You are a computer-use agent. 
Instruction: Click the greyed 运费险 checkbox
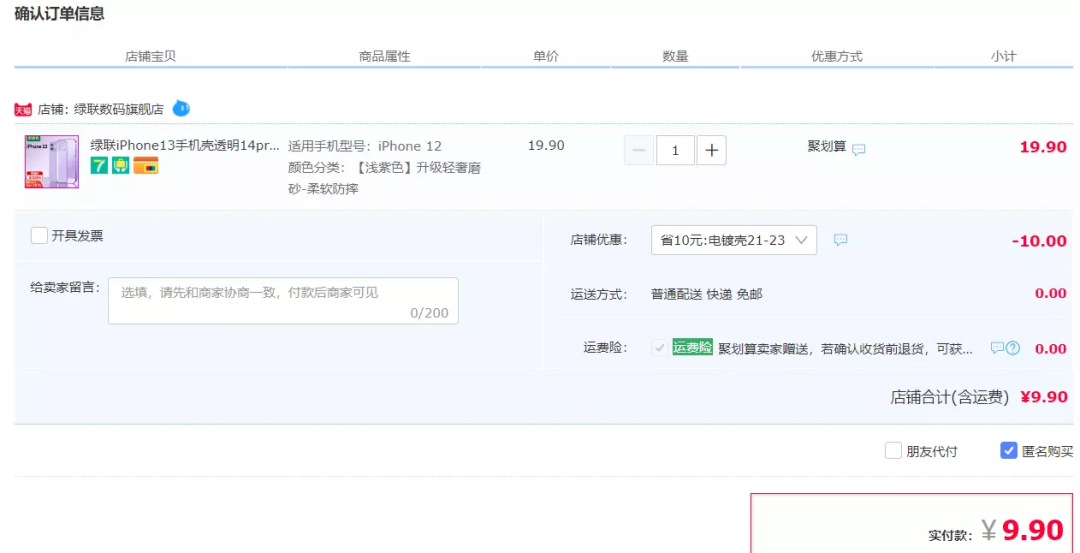click(660, 348)
